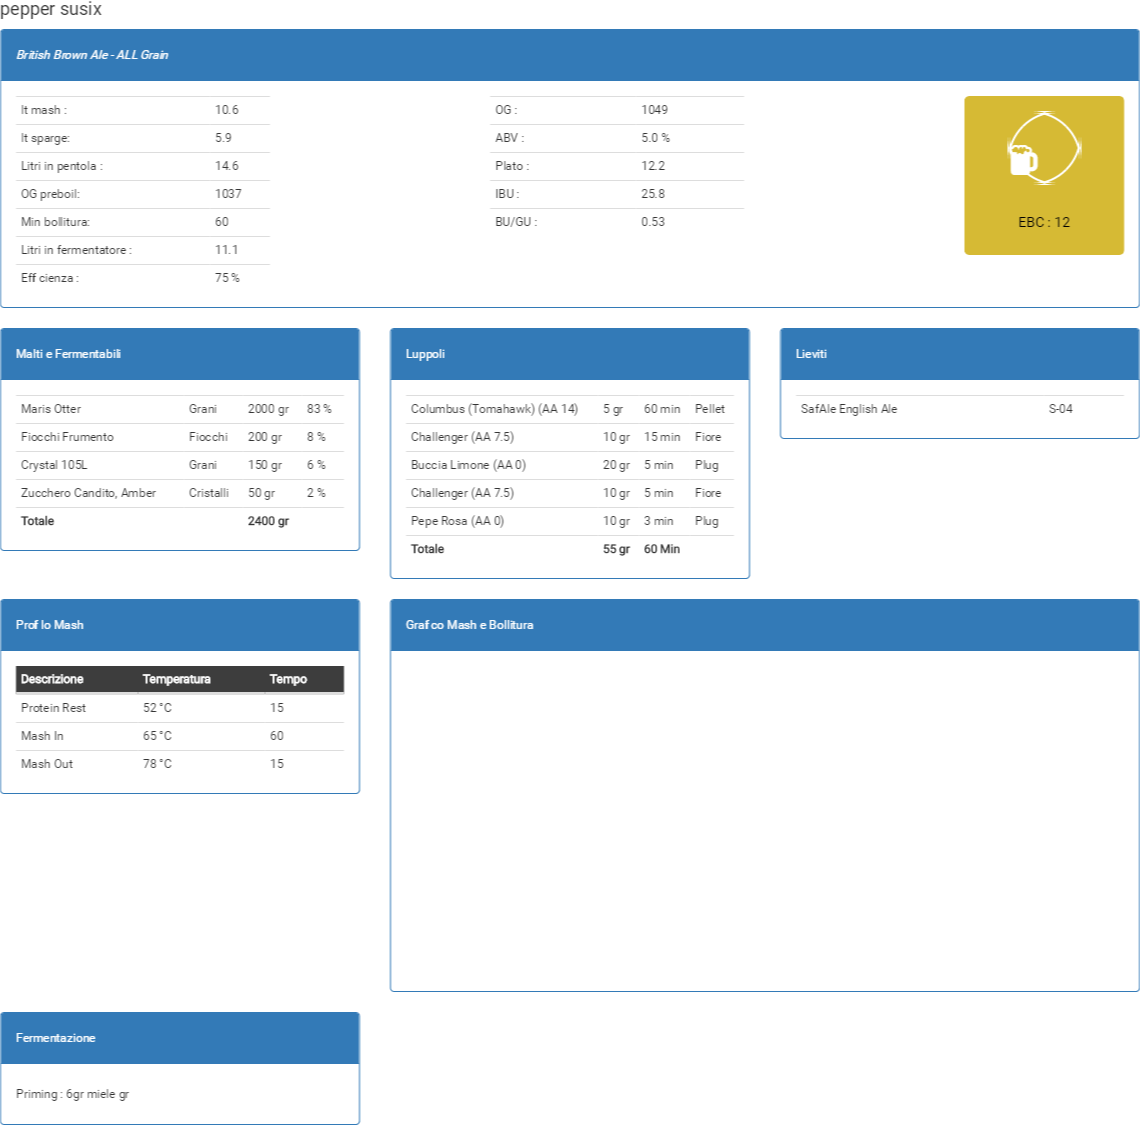Viewport: 1140px width, 1145px height.
Task: Click the "EBC : 12" label
Action: coord(1044,223)
